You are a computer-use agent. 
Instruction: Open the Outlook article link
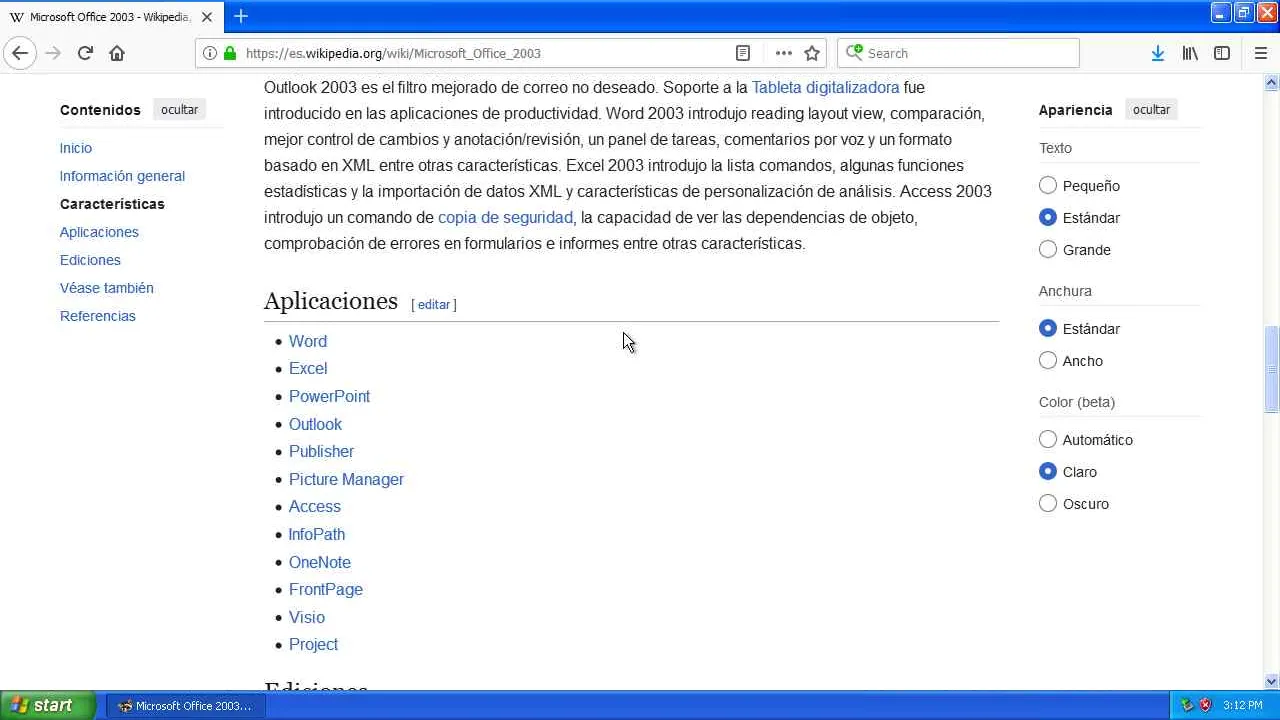tap(315, 424)
